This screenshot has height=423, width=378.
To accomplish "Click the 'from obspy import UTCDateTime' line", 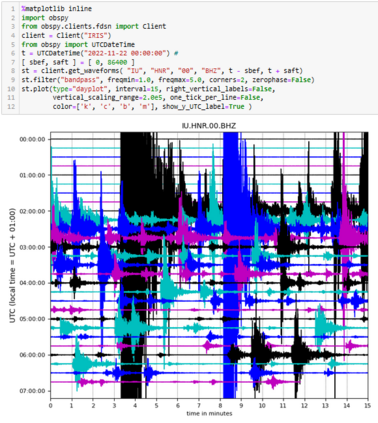I will [x=78, y=44].
